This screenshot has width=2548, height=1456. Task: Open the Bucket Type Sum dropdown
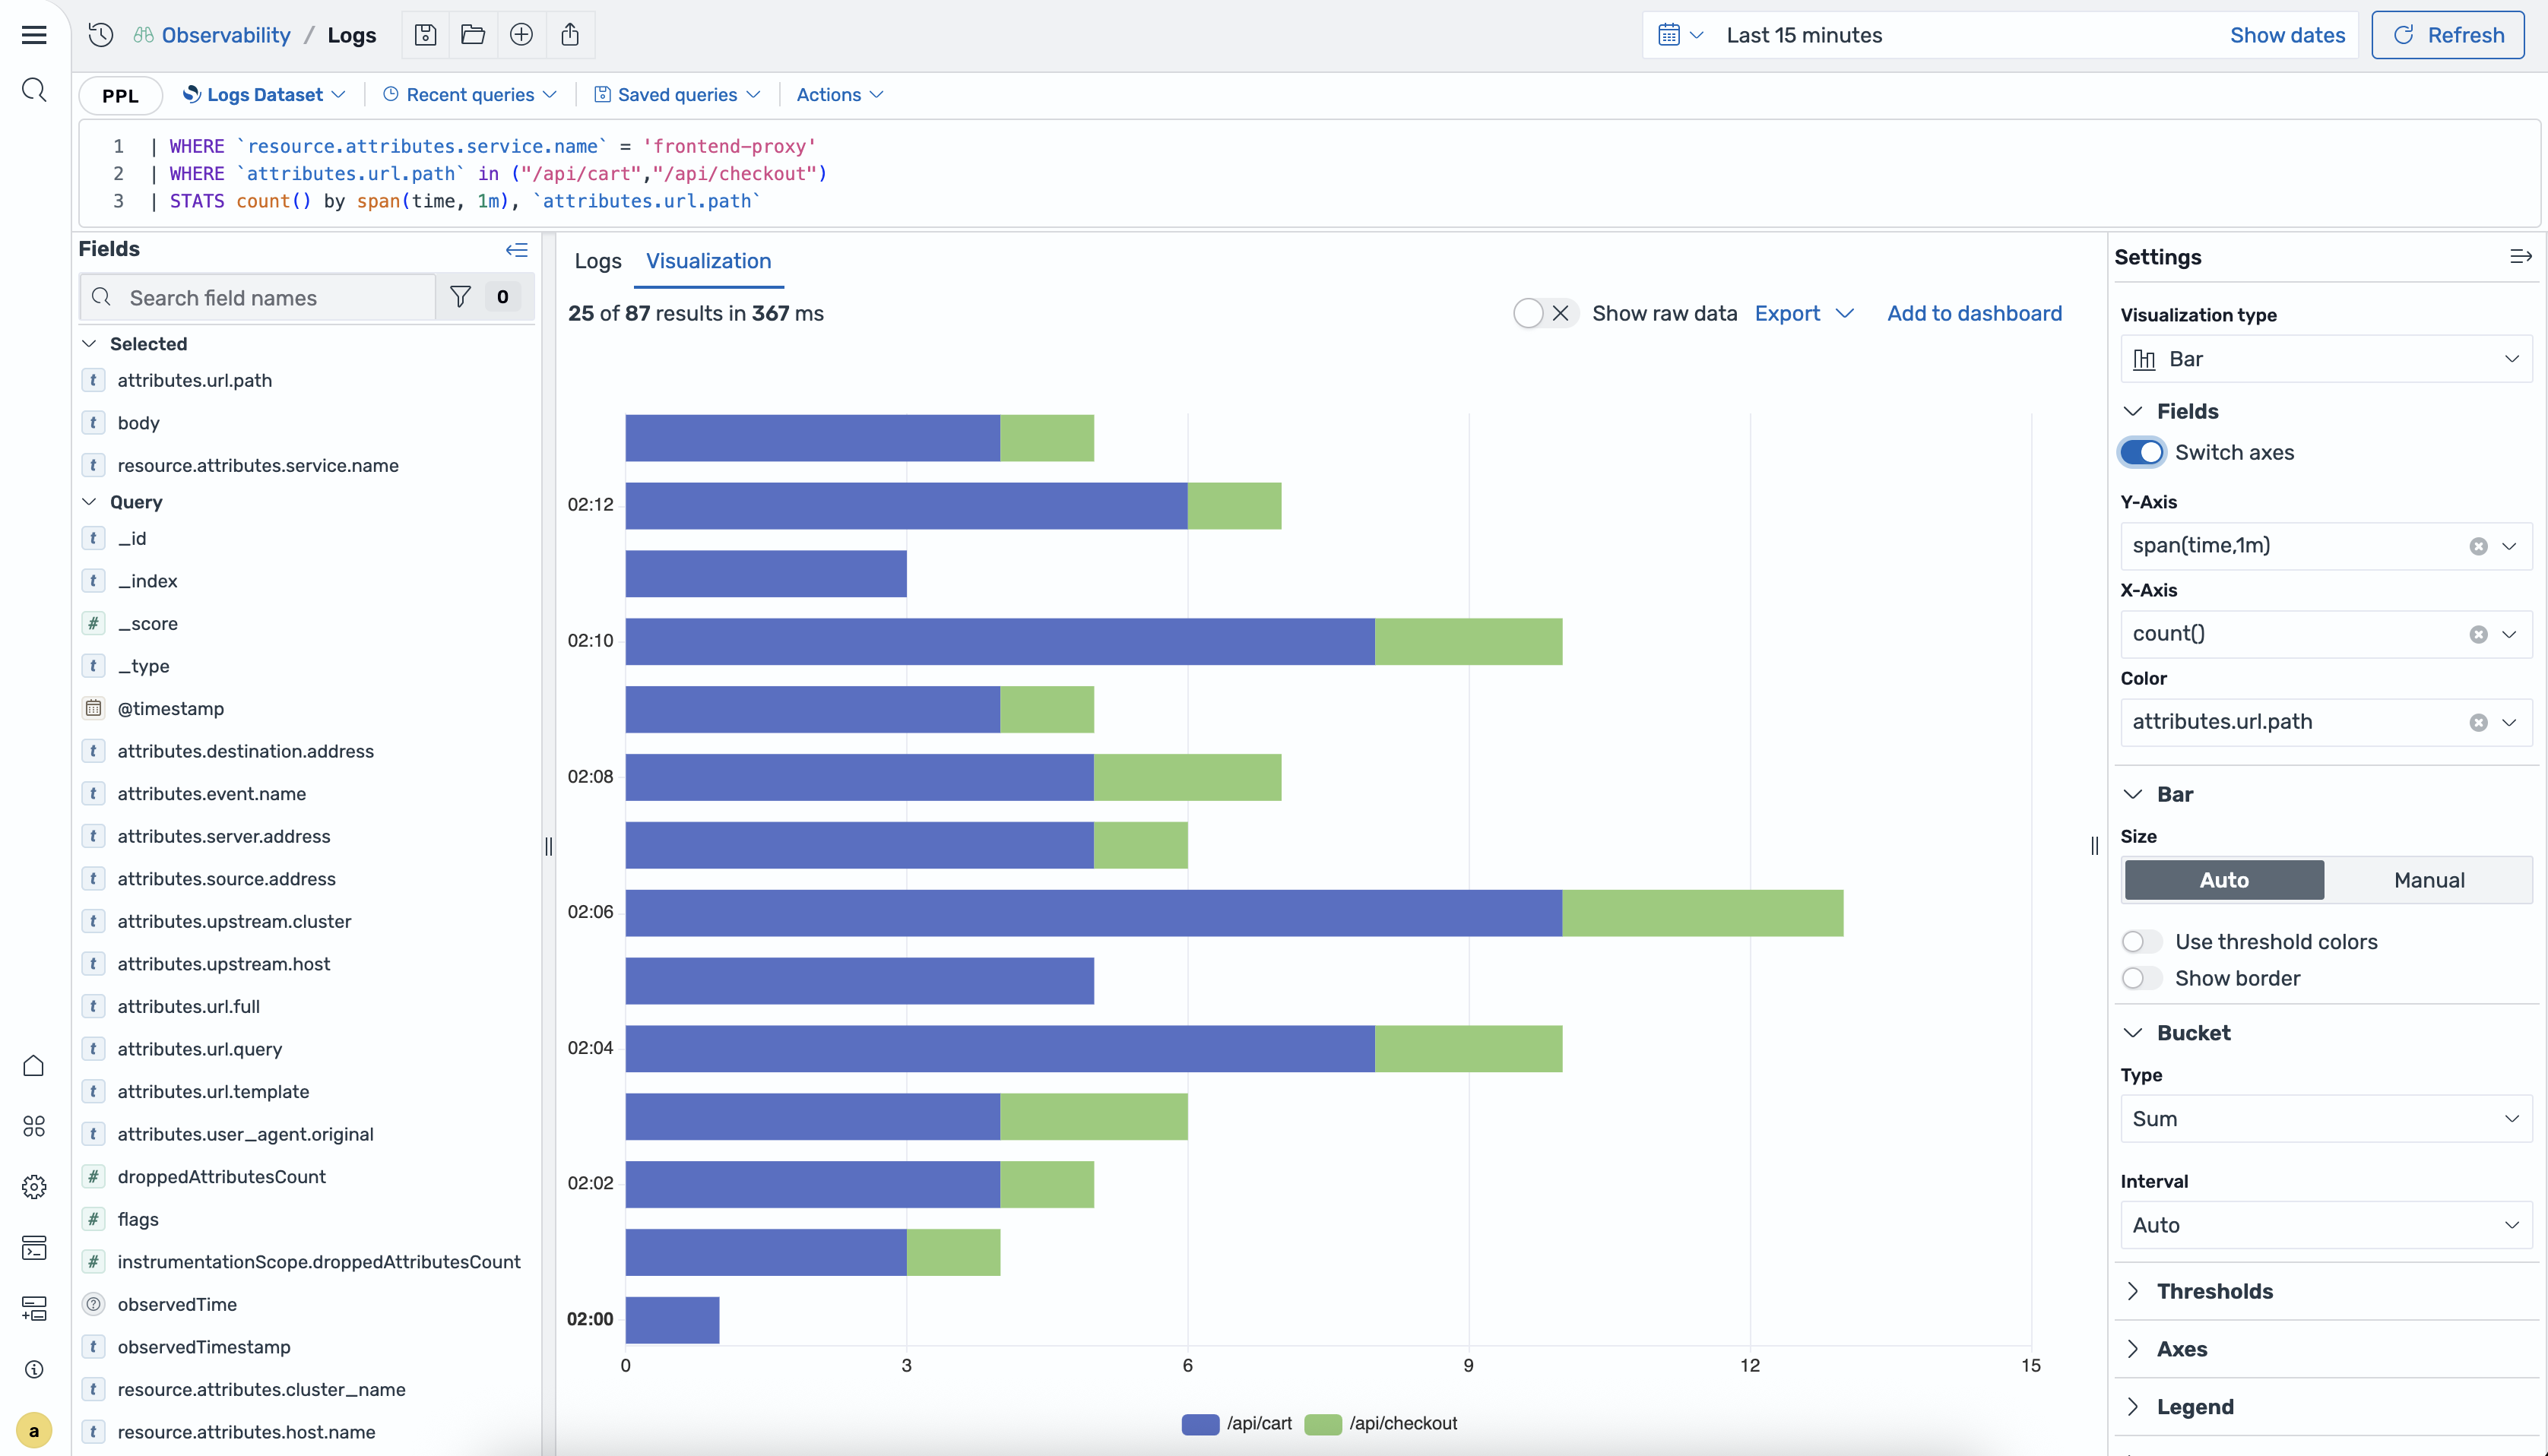tap(2325, 1118)
